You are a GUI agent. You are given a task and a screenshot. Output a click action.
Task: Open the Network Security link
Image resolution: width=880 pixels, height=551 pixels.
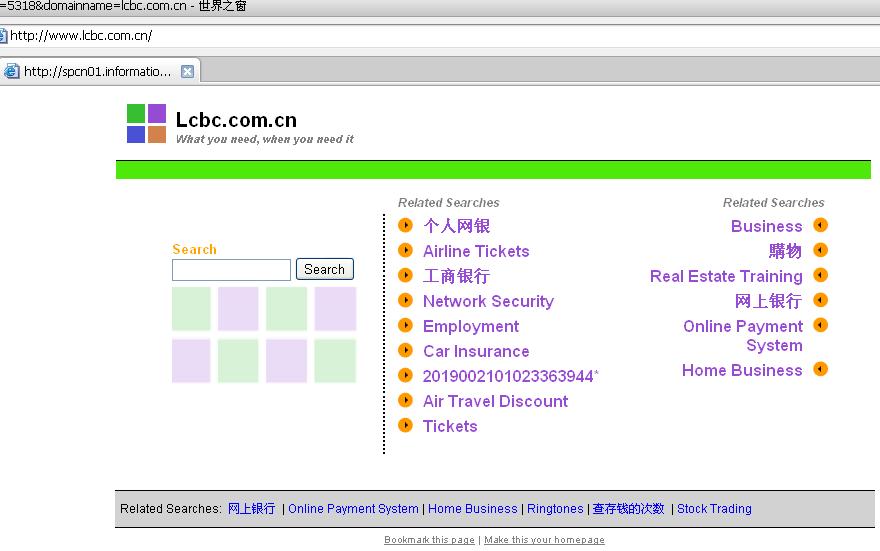pyautogui.click(x=488, y=301)
